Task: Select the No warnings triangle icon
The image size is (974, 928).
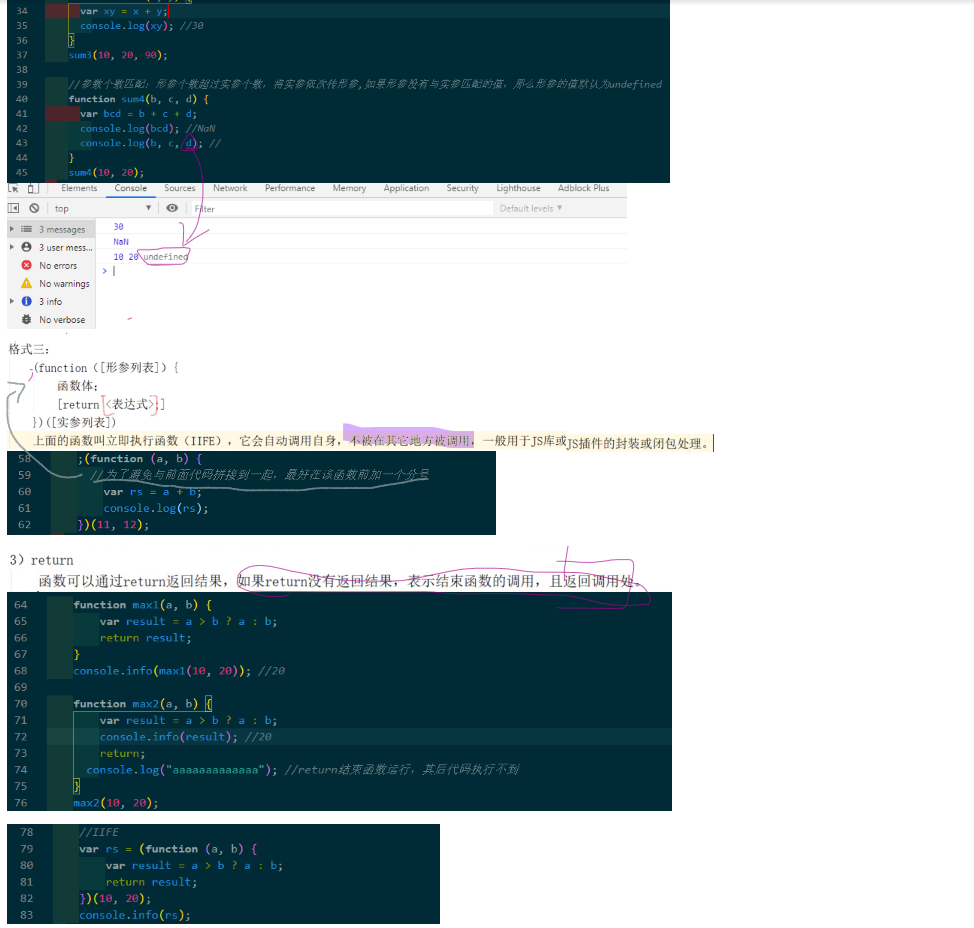Action: tap(27, 283)
